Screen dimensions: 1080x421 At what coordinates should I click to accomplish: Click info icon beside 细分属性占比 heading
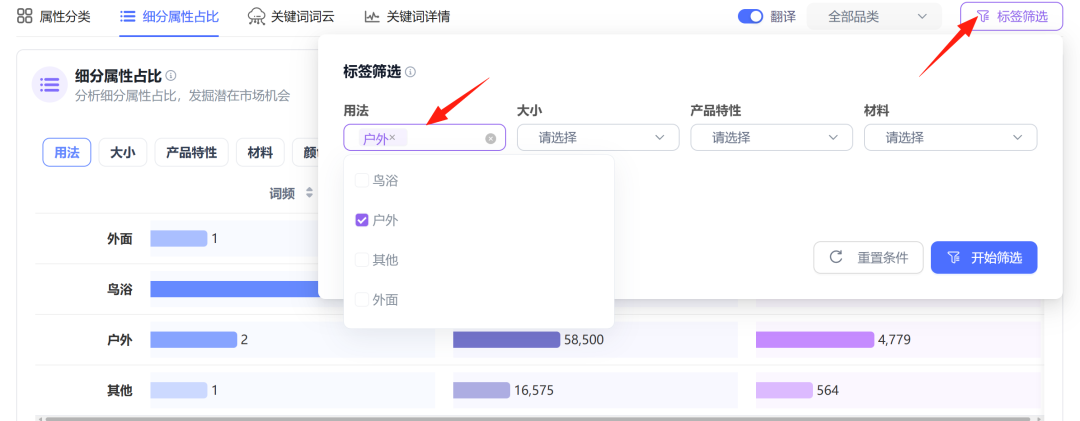click(x=171, y=75)
